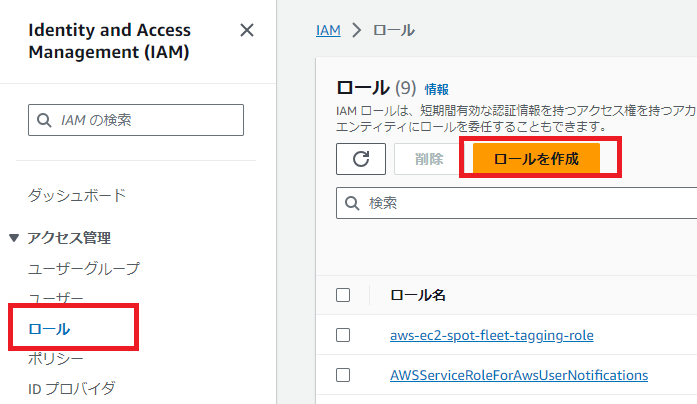Open ポリシー in the sidebar
Screen dimensions: 697x404
pyautogui.click(x=56, y=358)
